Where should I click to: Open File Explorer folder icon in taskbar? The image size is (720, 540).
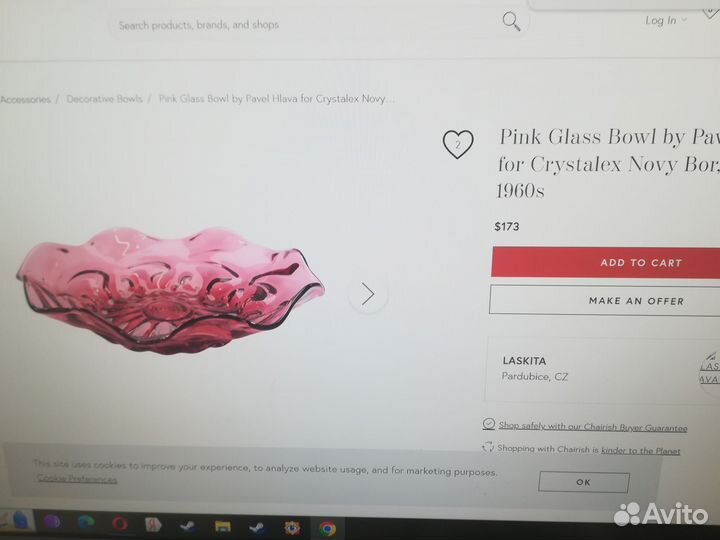coord(223,526)
